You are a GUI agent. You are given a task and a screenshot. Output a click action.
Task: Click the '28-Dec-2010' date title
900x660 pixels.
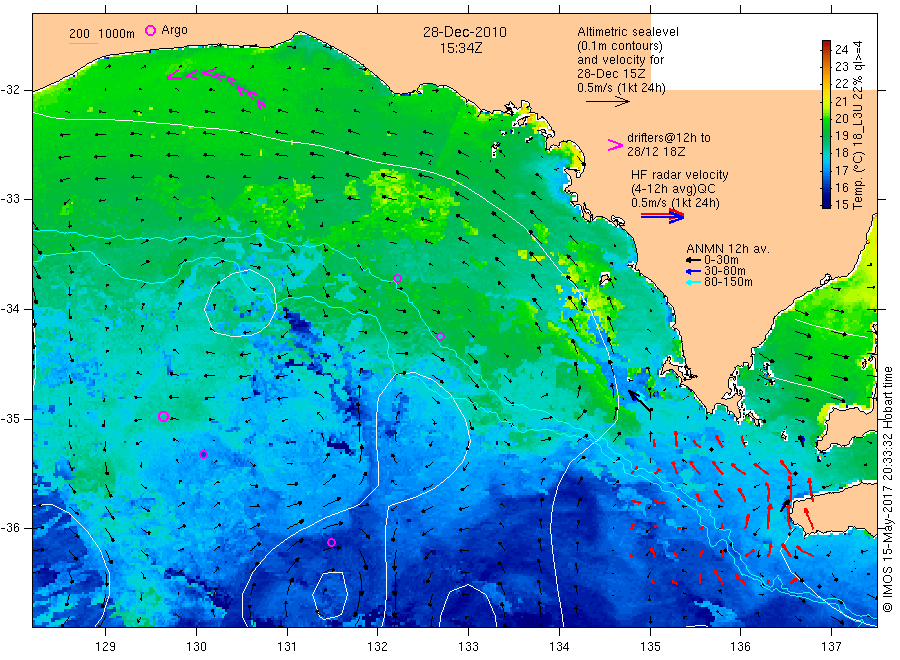[x=465, y=33]
